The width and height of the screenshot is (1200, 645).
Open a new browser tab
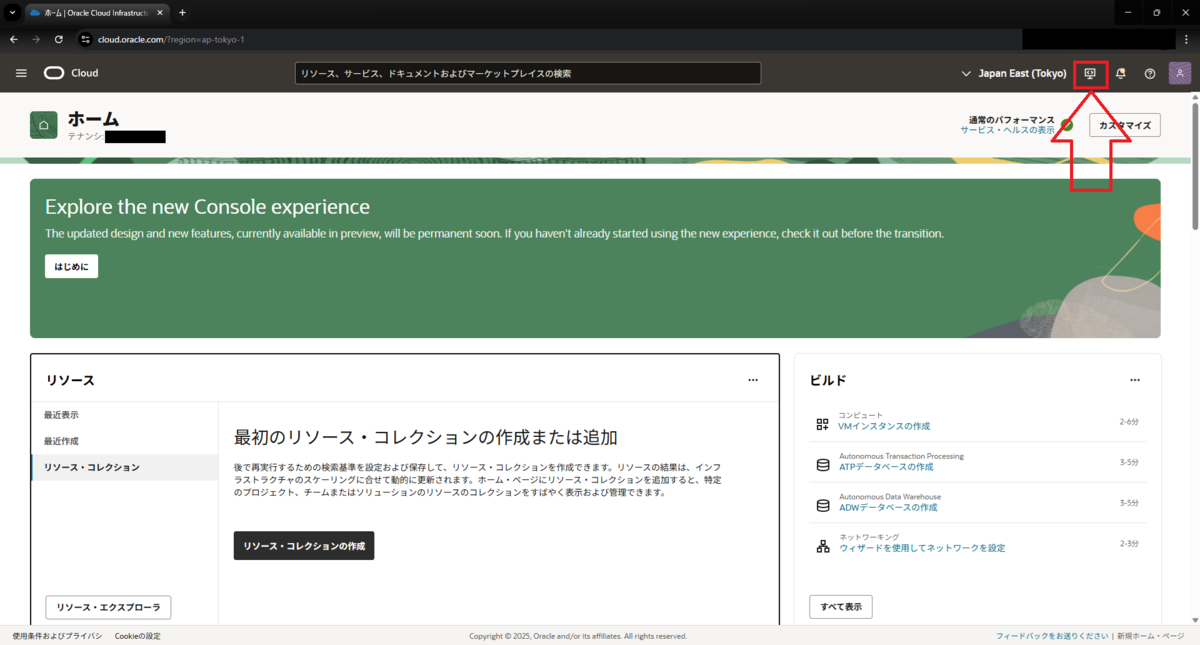pos(182,12)
